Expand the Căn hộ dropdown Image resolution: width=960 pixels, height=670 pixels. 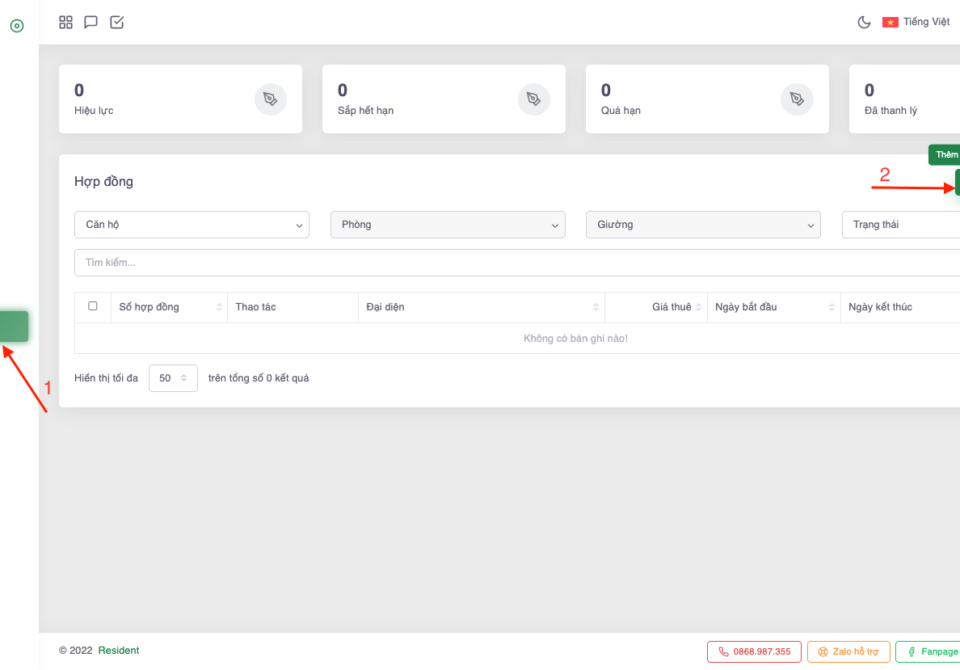(x=191, y=225)
